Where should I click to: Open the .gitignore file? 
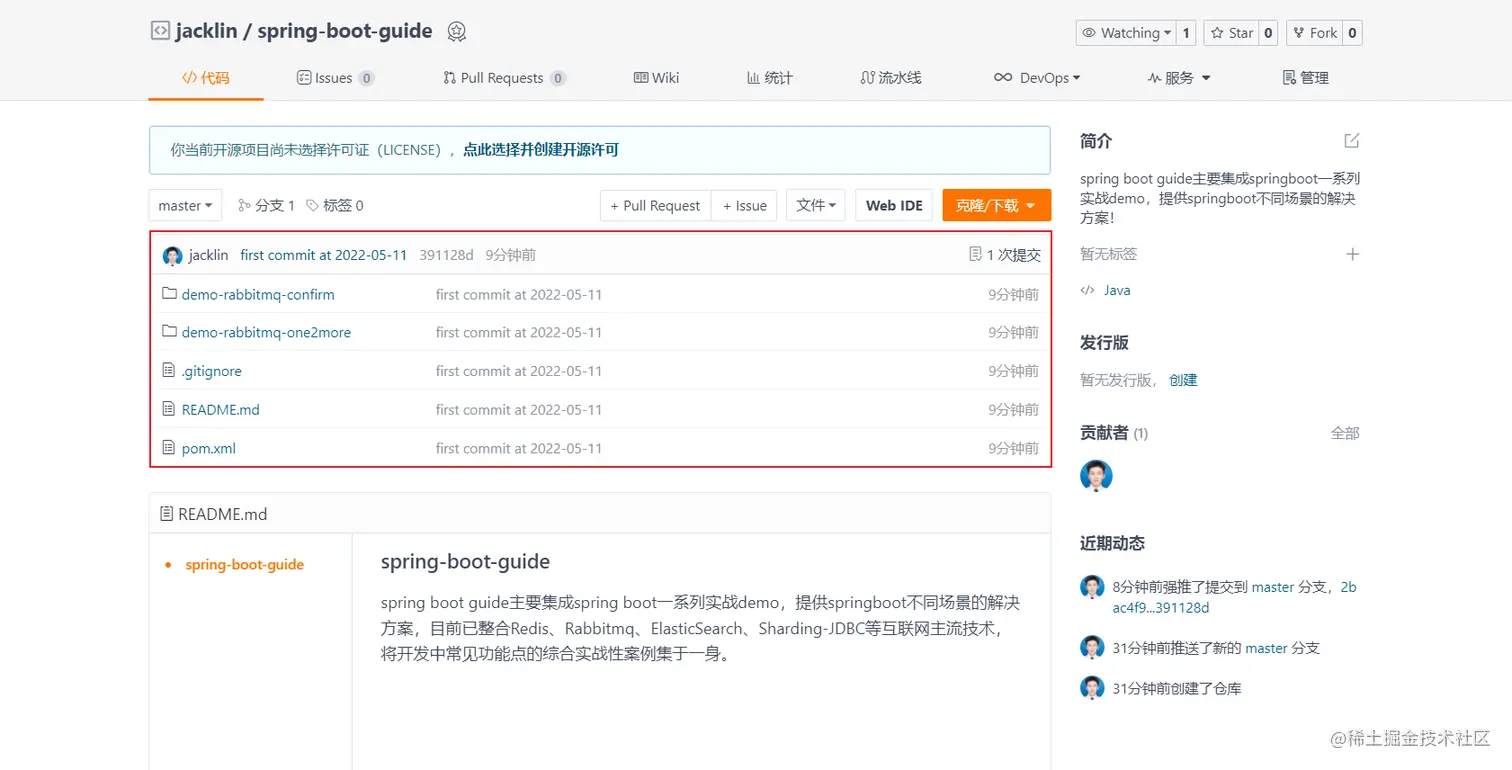tap(212, 371)
